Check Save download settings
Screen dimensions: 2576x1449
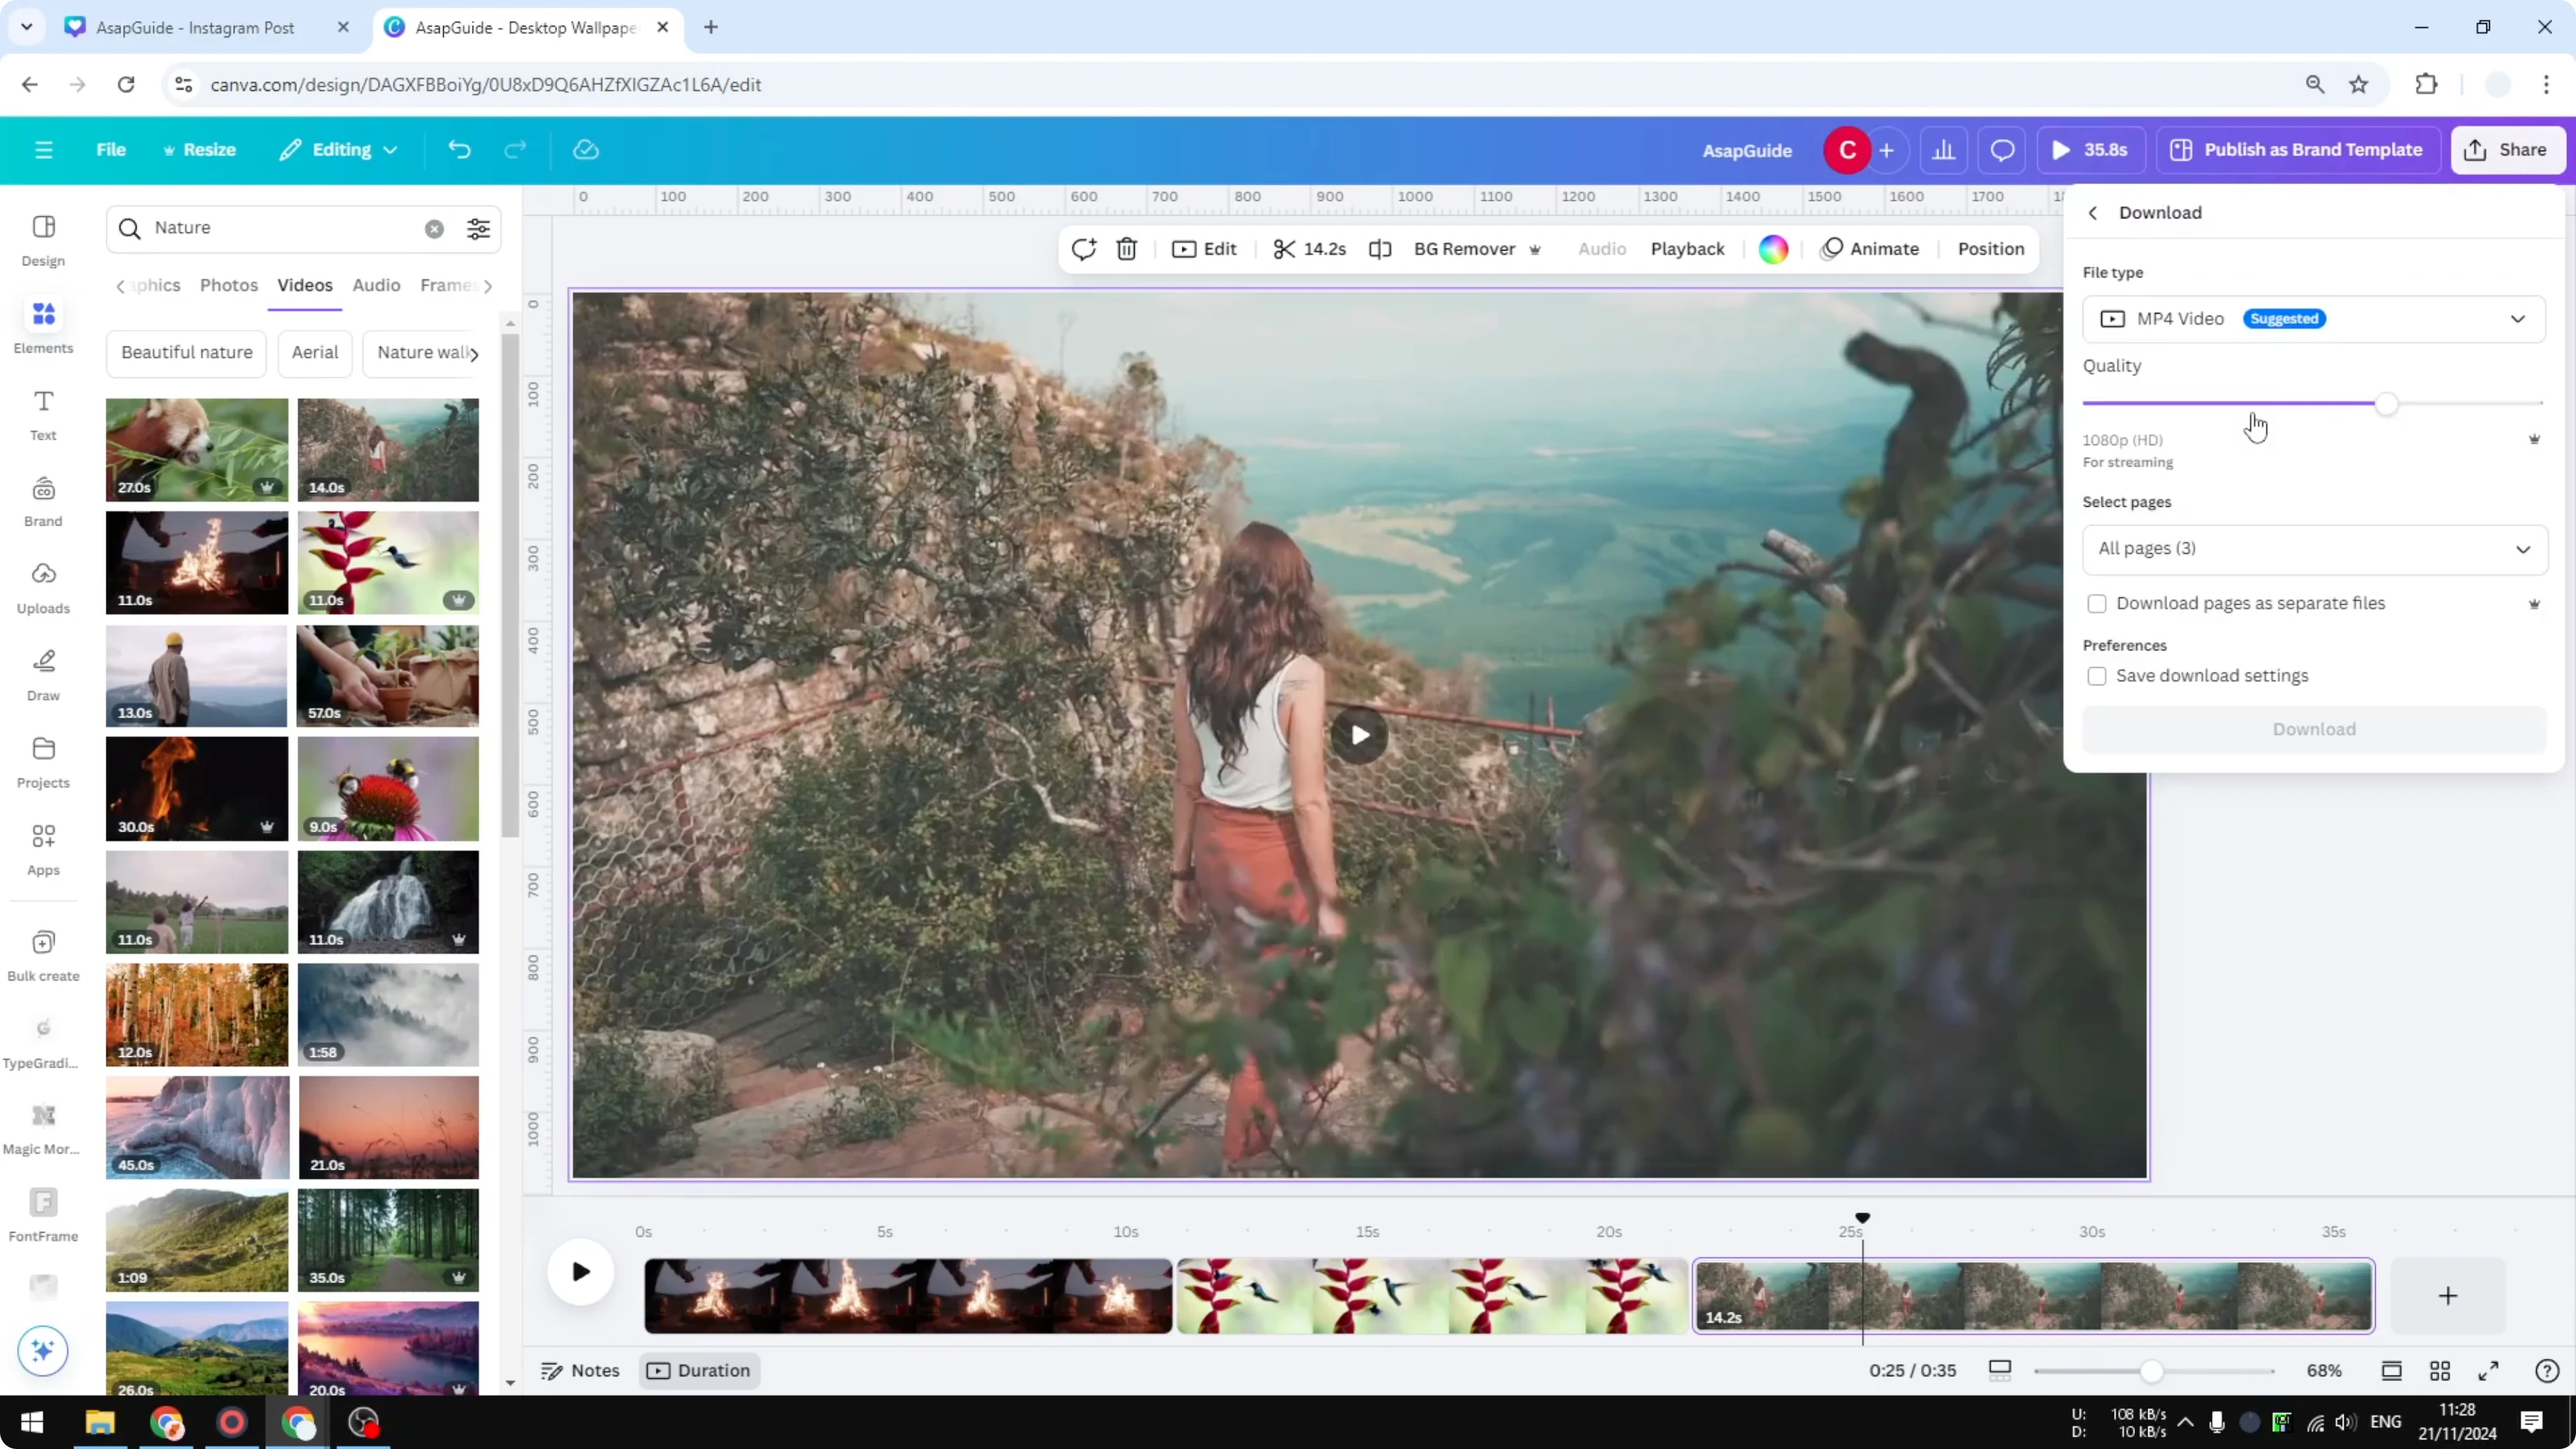coord(2097,676)
